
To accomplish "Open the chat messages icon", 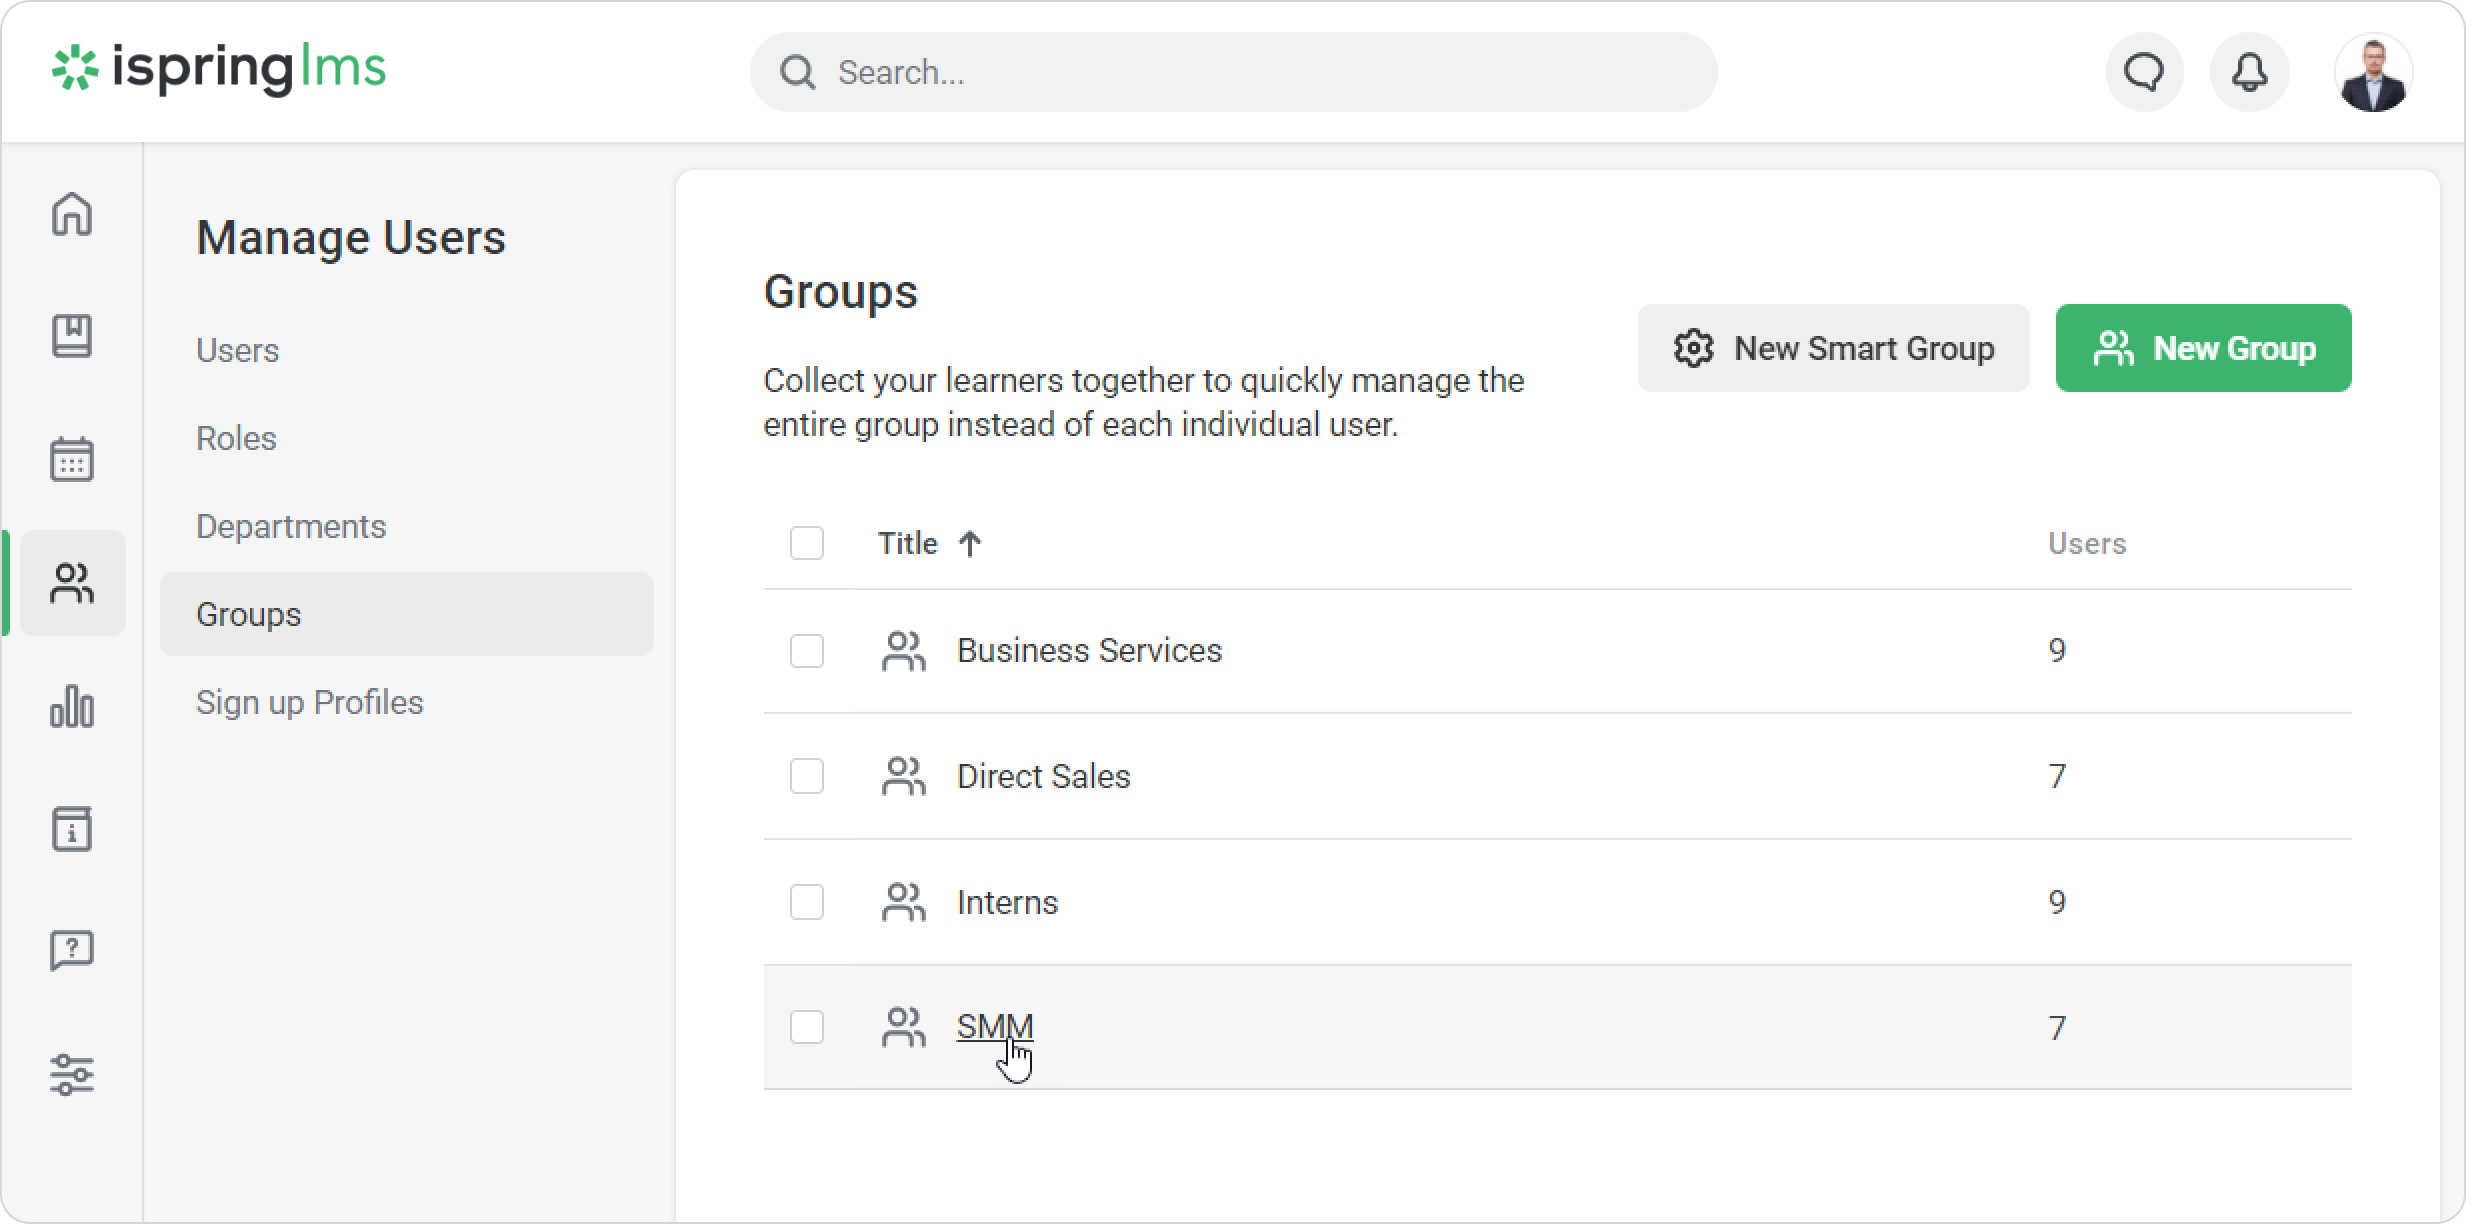I will coord(2144,72).
